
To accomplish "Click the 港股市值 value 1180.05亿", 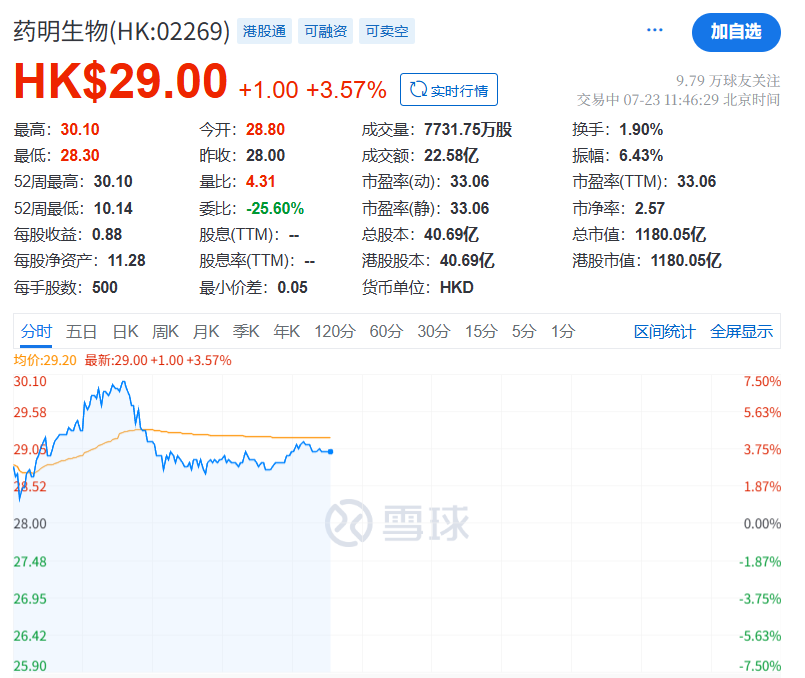I will tap(686, 261).
